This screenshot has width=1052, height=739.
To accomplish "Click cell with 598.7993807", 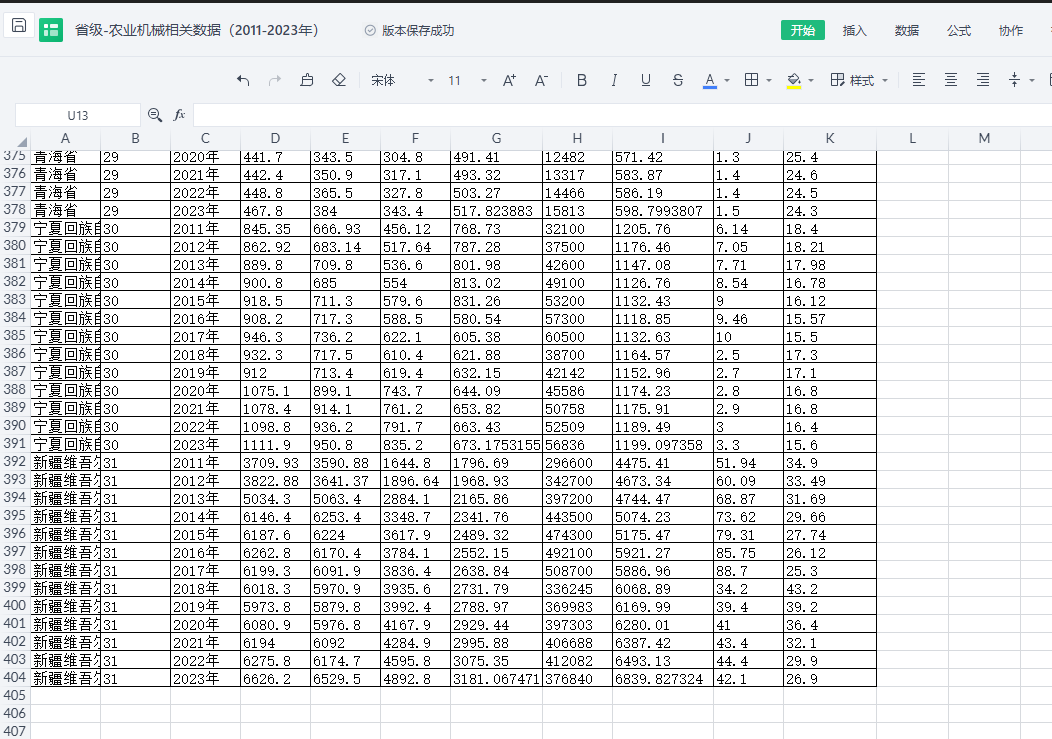I will (x=662, y=211).
